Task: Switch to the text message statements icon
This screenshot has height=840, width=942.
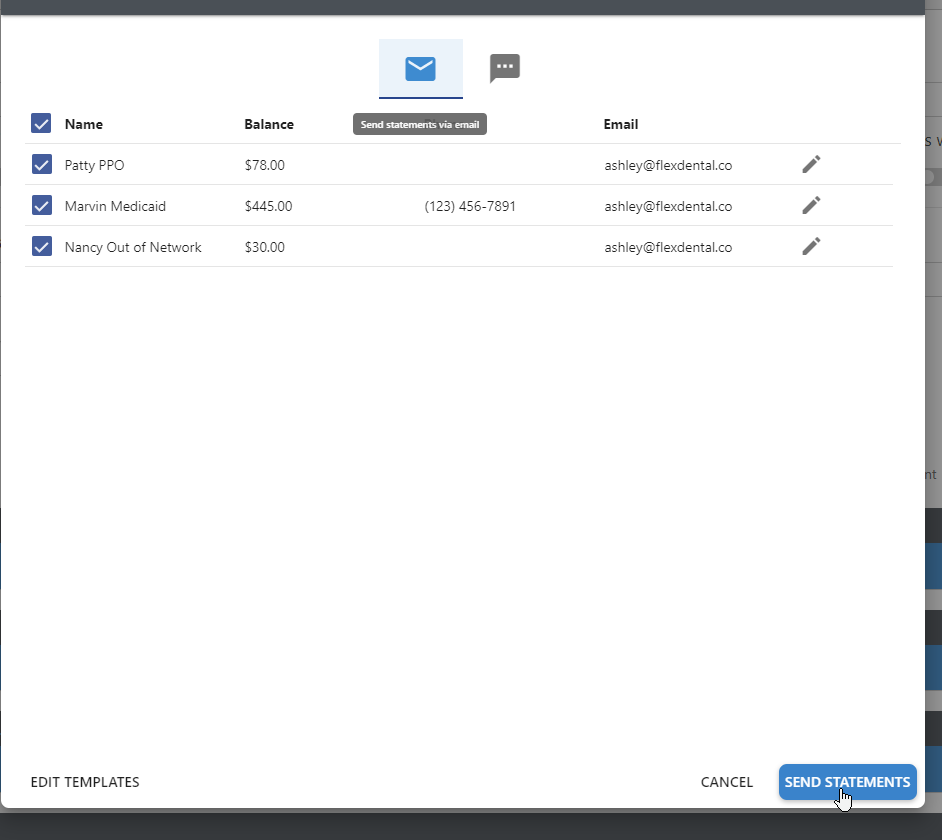Action: click(504, 67)
